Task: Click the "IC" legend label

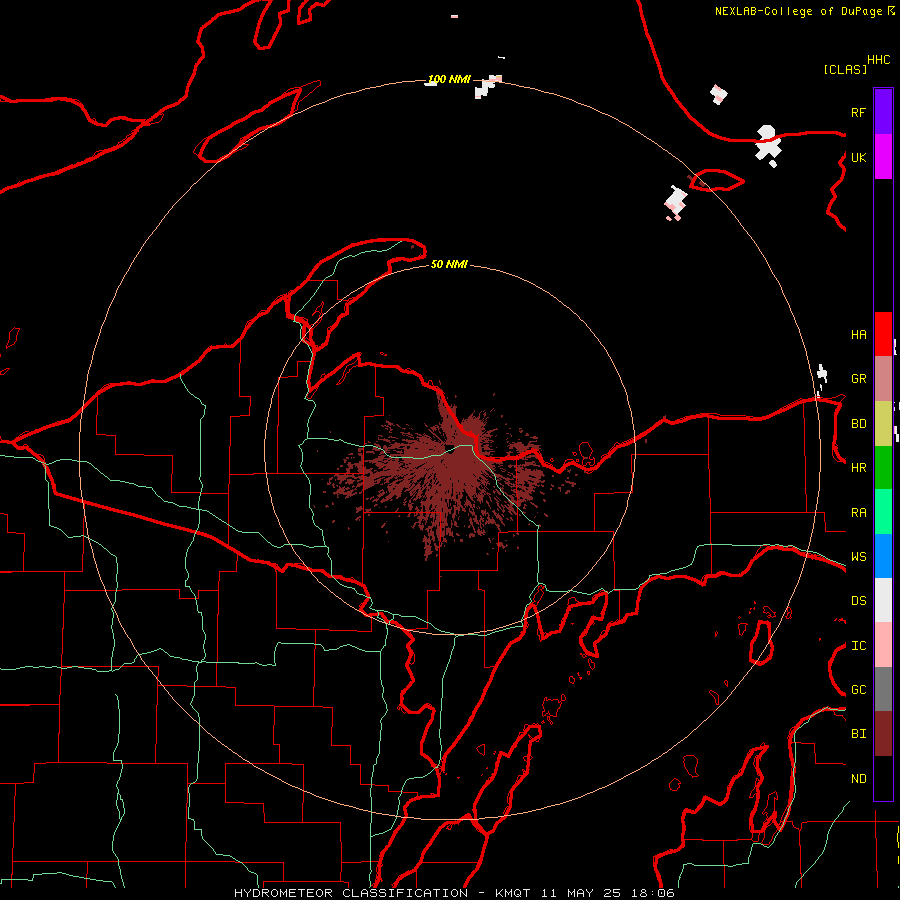Action: coord(859,646)
